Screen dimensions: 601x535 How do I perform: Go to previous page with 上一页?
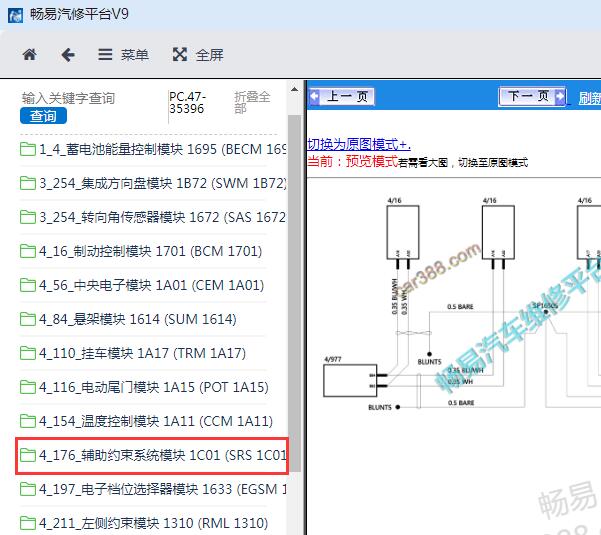342,96
